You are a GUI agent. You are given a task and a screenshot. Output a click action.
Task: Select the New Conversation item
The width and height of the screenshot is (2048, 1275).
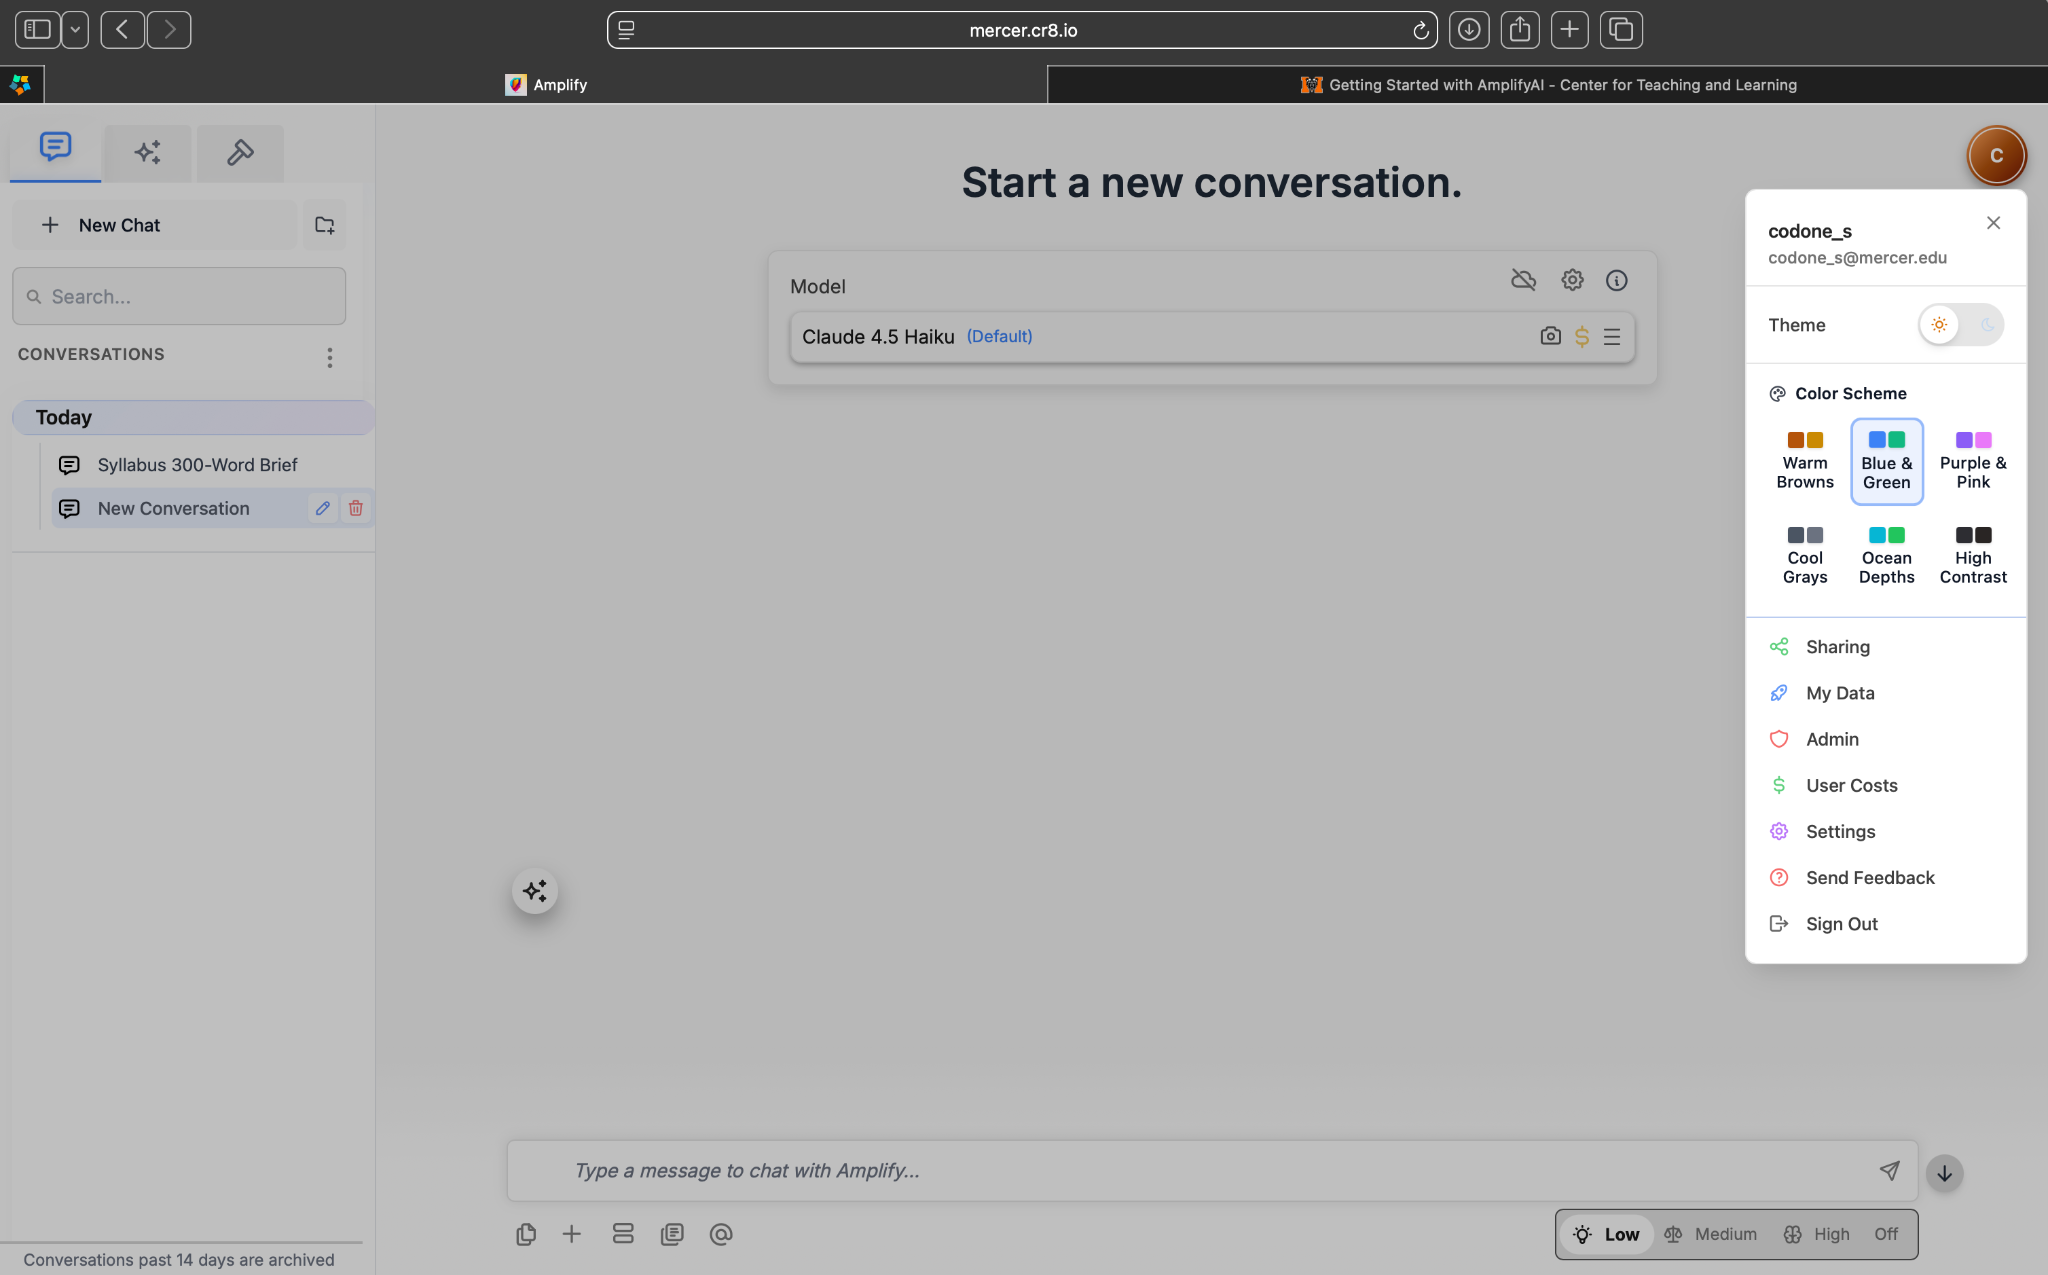pos(173,509)
